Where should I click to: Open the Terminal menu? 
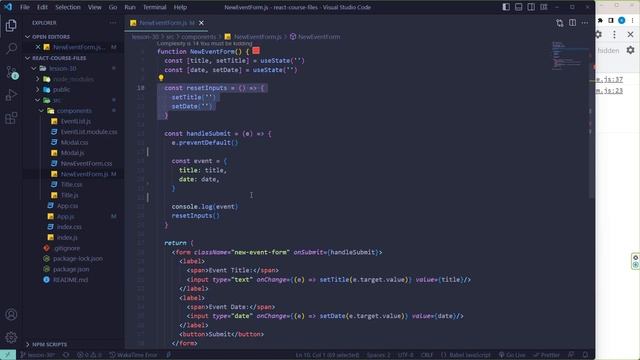click(x=155, y=7)
